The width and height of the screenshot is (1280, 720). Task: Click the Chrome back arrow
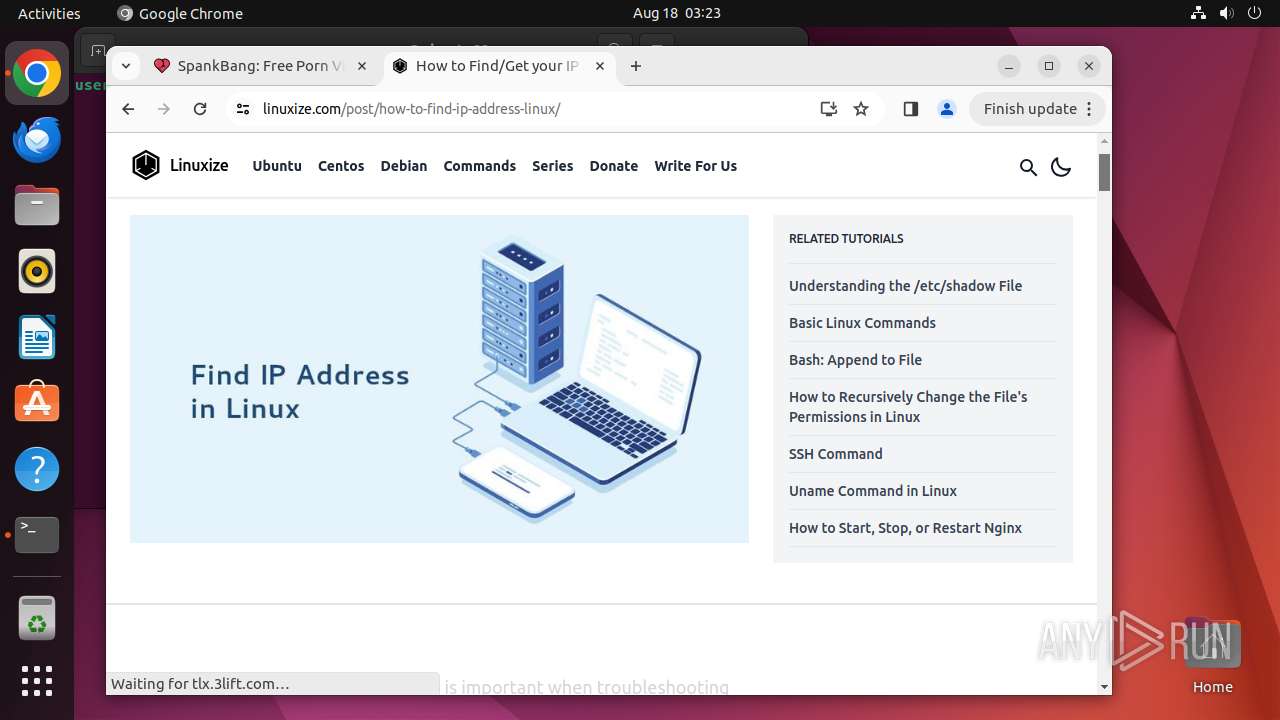(128, 109)
